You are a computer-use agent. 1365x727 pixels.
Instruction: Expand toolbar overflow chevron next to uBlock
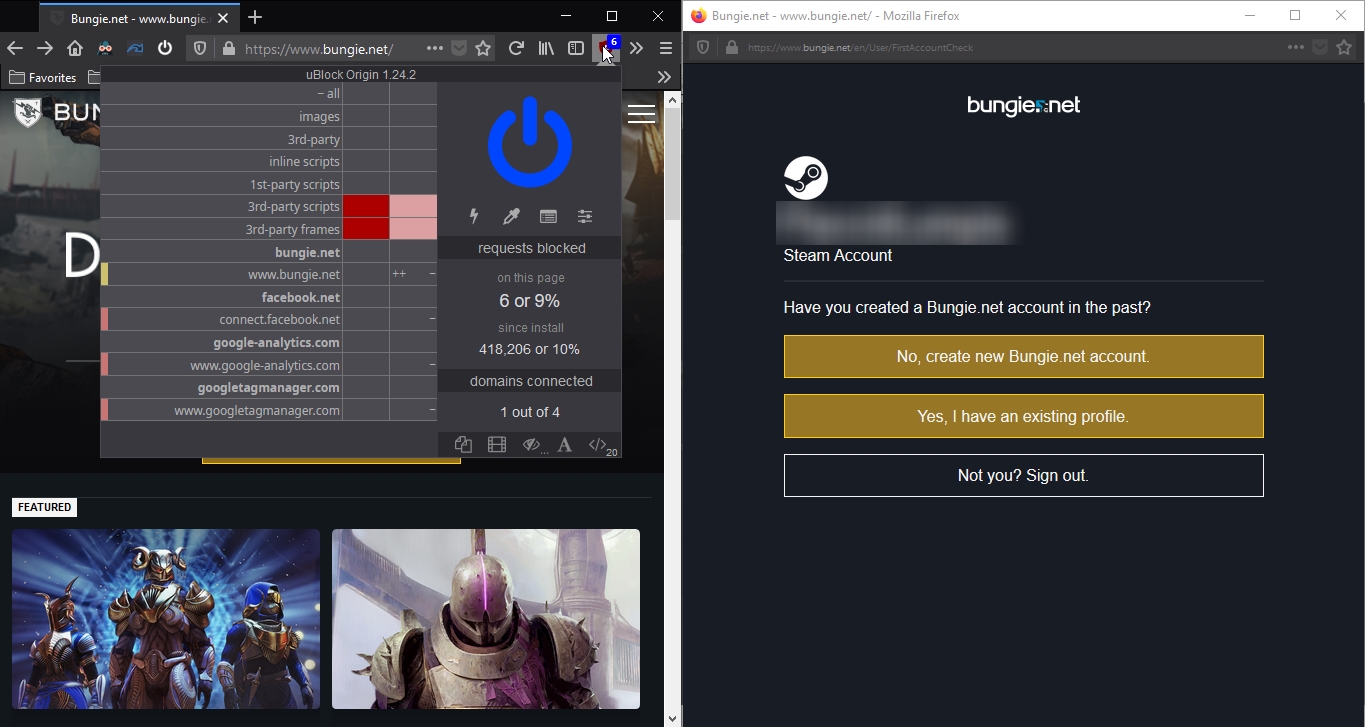point(636,48)
